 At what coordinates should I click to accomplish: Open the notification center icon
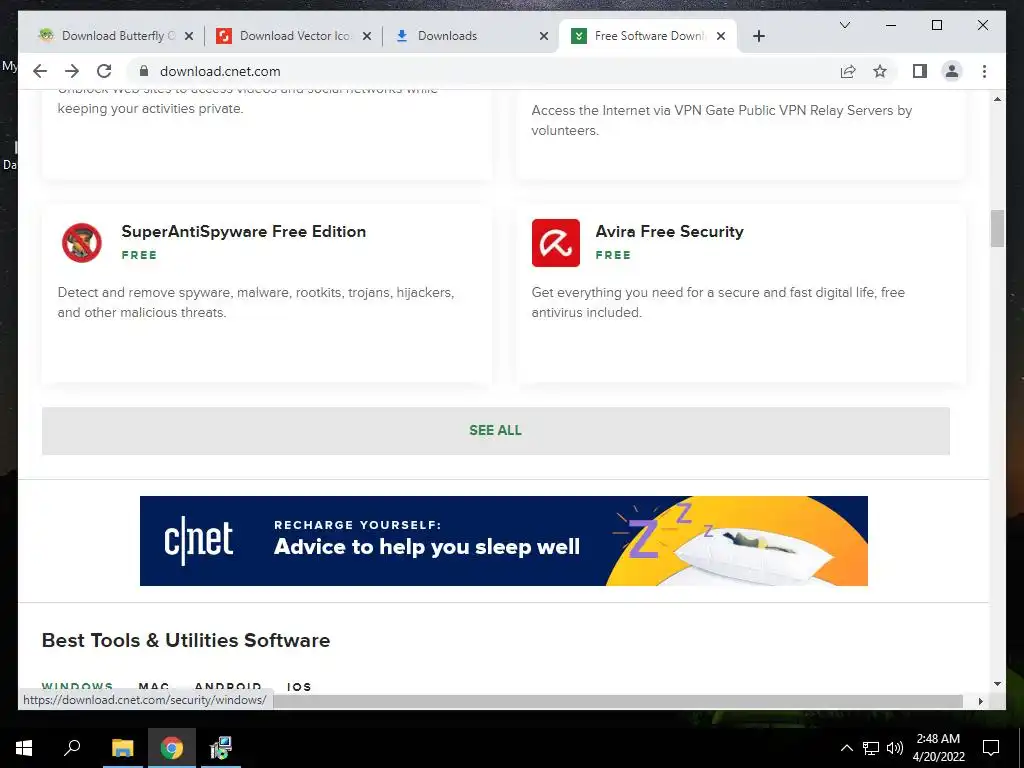(x=991, y=748)
